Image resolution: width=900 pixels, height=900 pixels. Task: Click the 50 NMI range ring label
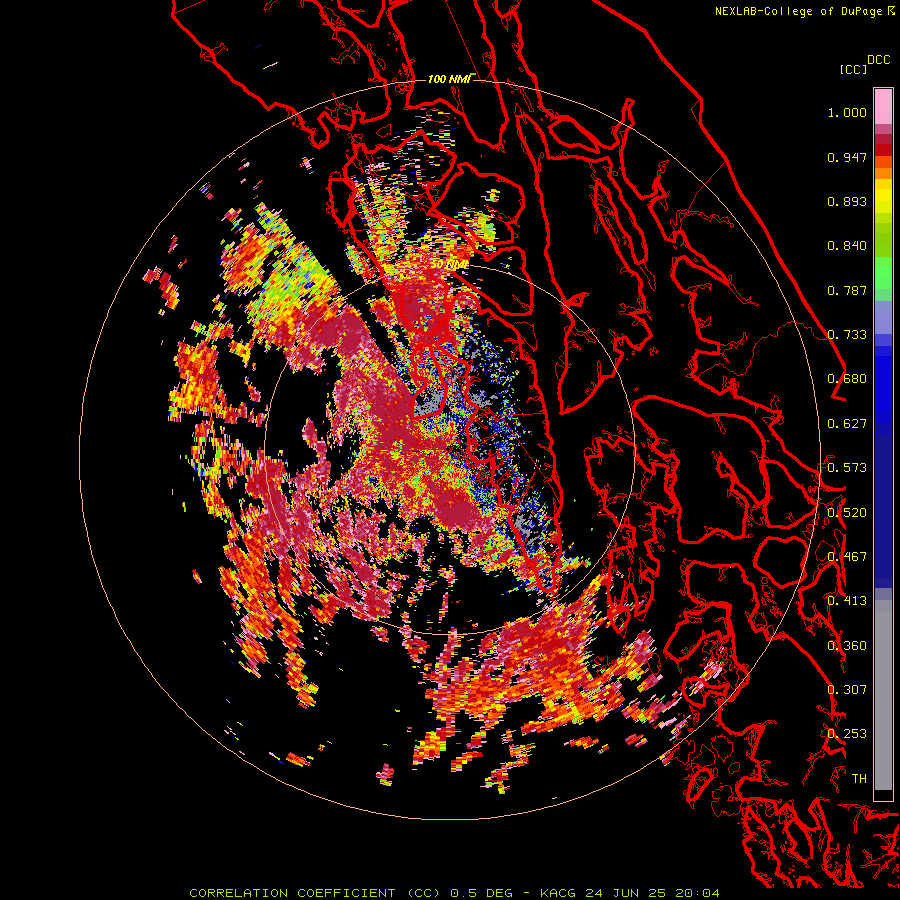(449, 265)
